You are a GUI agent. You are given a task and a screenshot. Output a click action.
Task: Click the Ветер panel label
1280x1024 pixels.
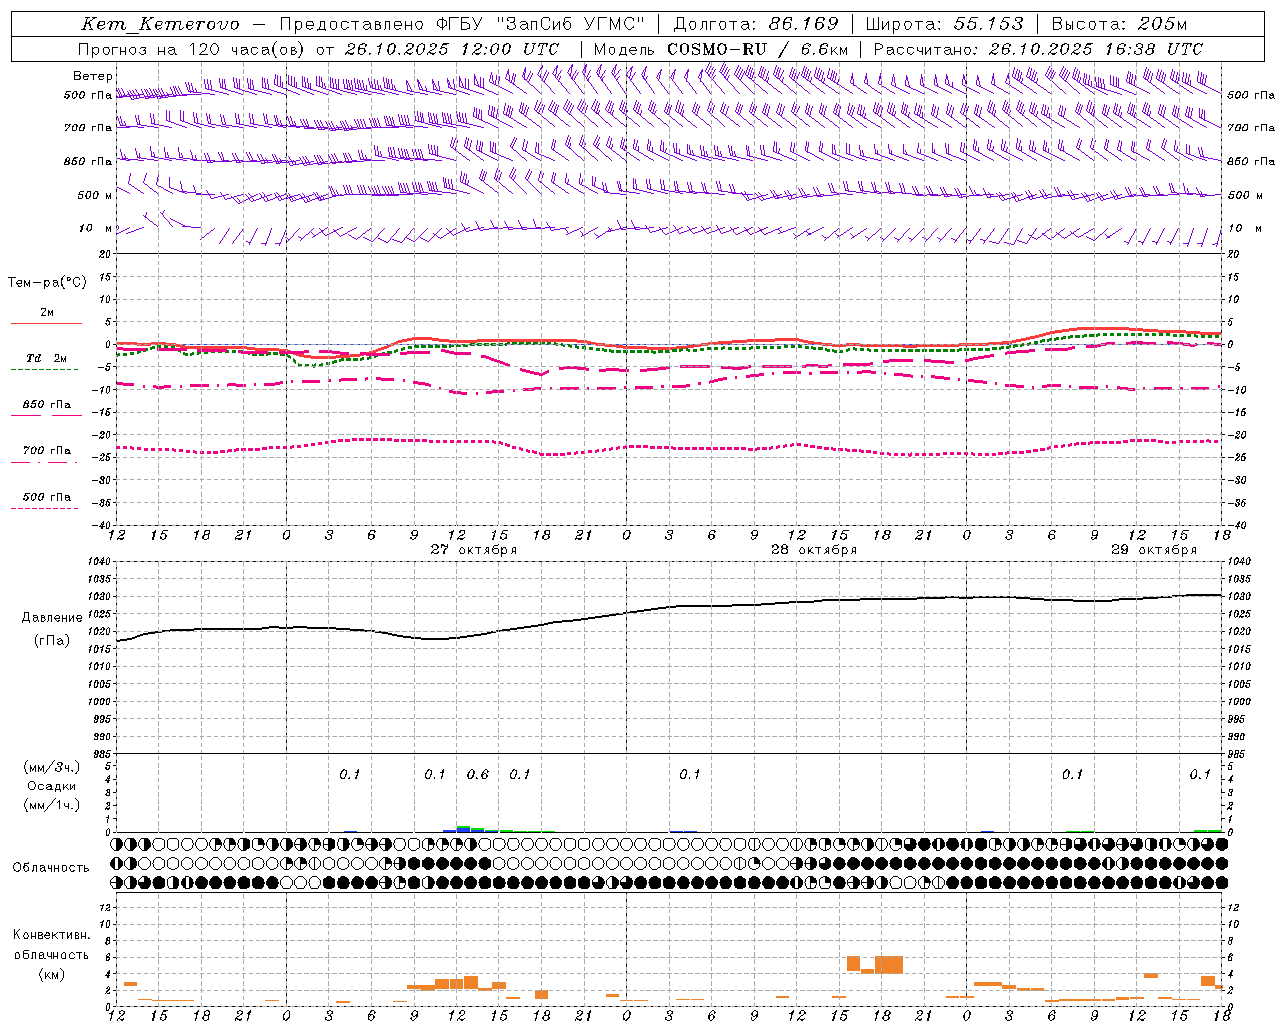[x=93, y=76]
